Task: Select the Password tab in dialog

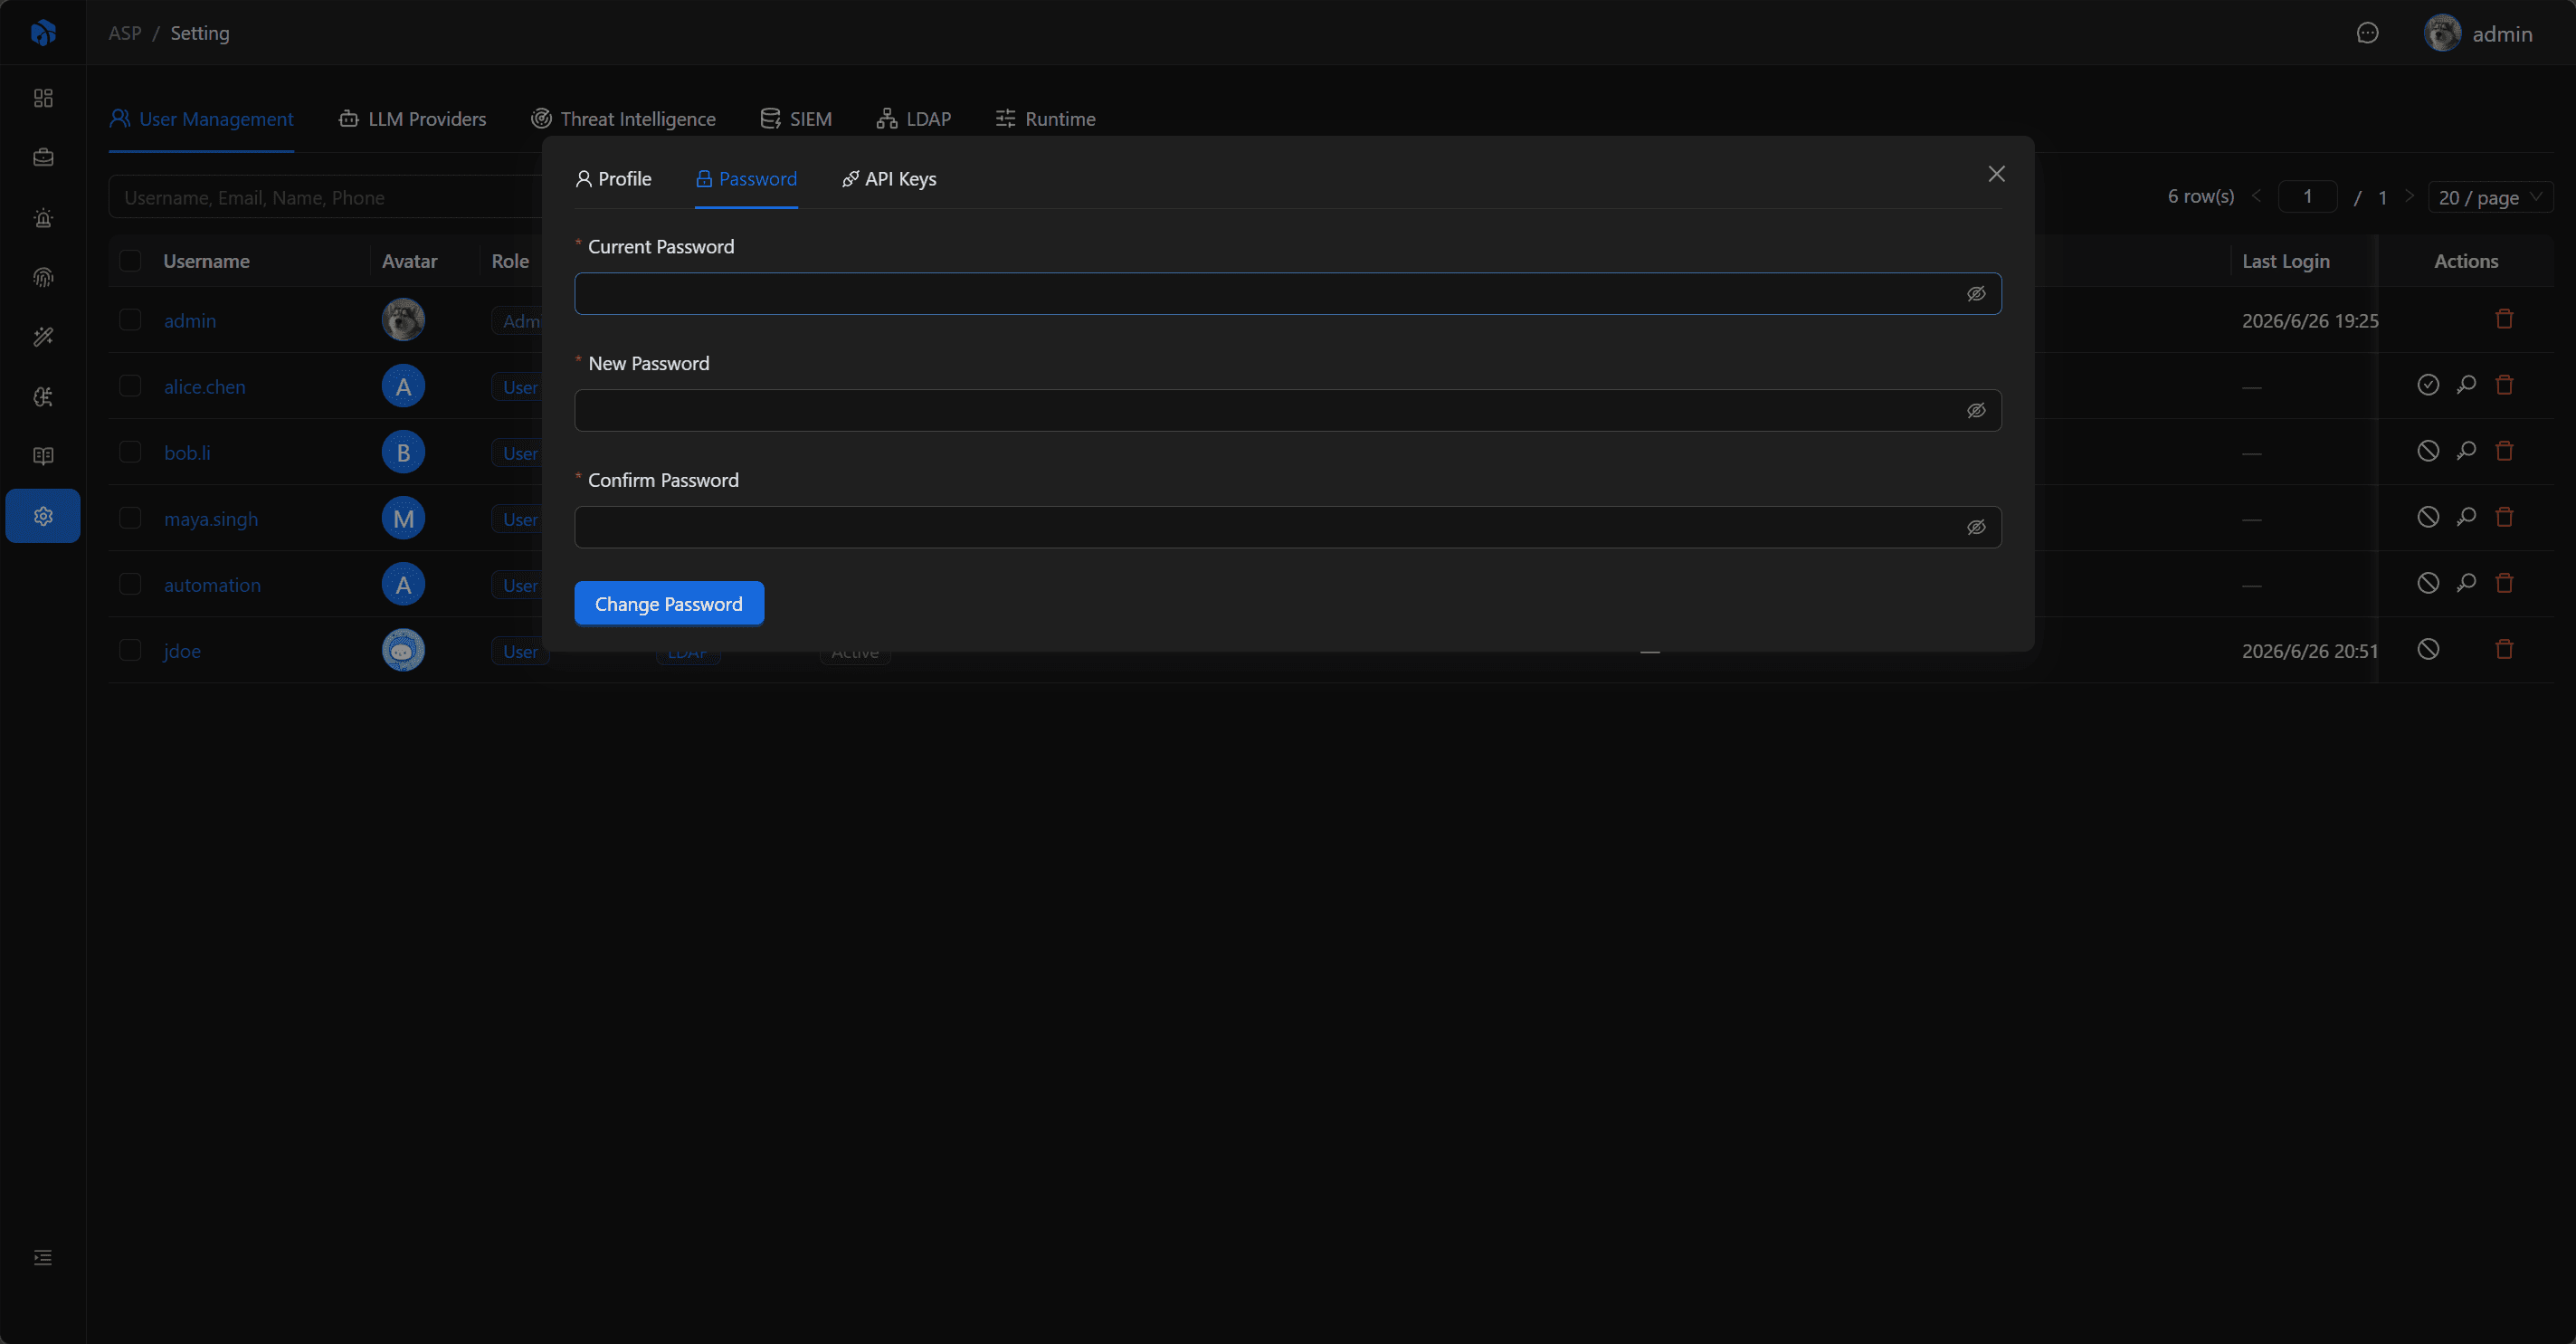Action: click(x=746, y=179)
